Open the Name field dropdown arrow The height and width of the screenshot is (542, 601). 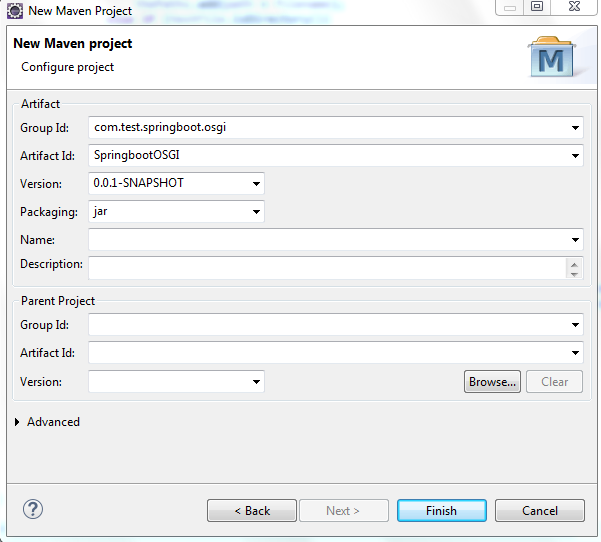click(575, 240)
